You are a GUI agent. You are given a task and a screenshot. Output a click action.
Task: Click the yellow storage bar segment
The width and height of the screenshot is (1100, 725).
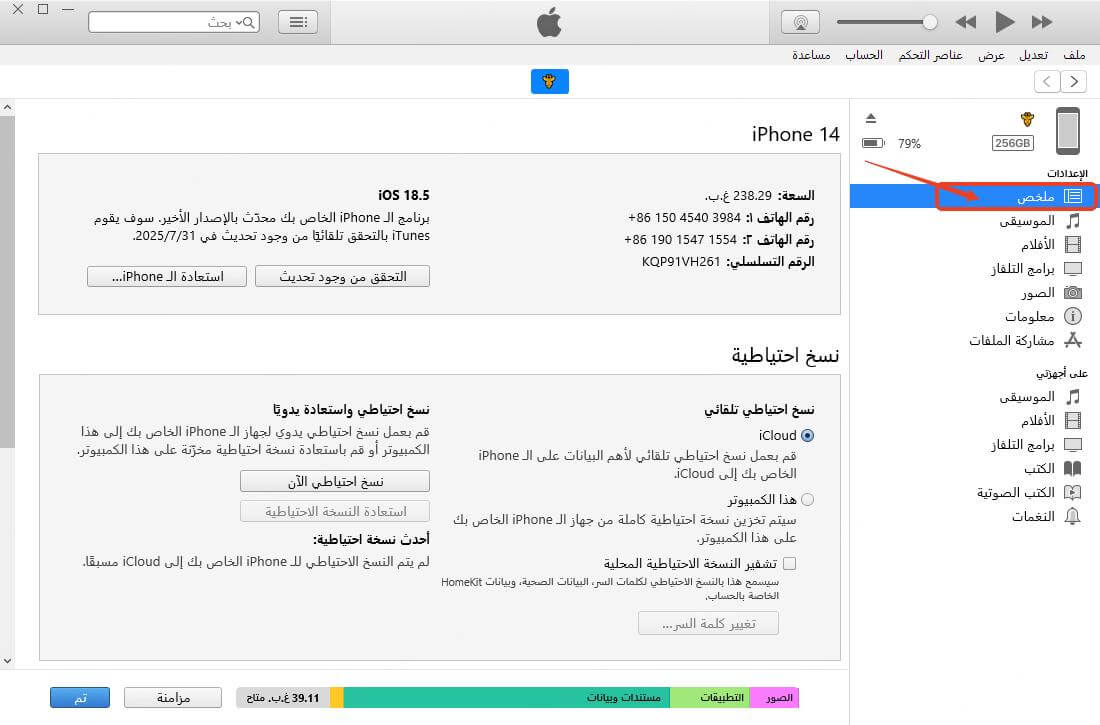pos(337,698)
